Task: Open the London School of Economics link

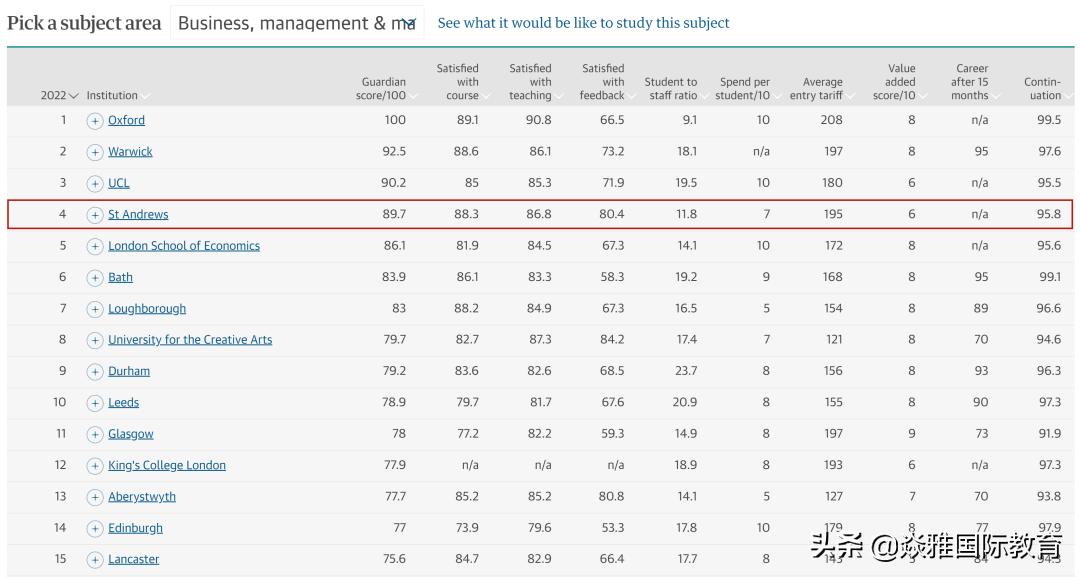Action: 184,246
